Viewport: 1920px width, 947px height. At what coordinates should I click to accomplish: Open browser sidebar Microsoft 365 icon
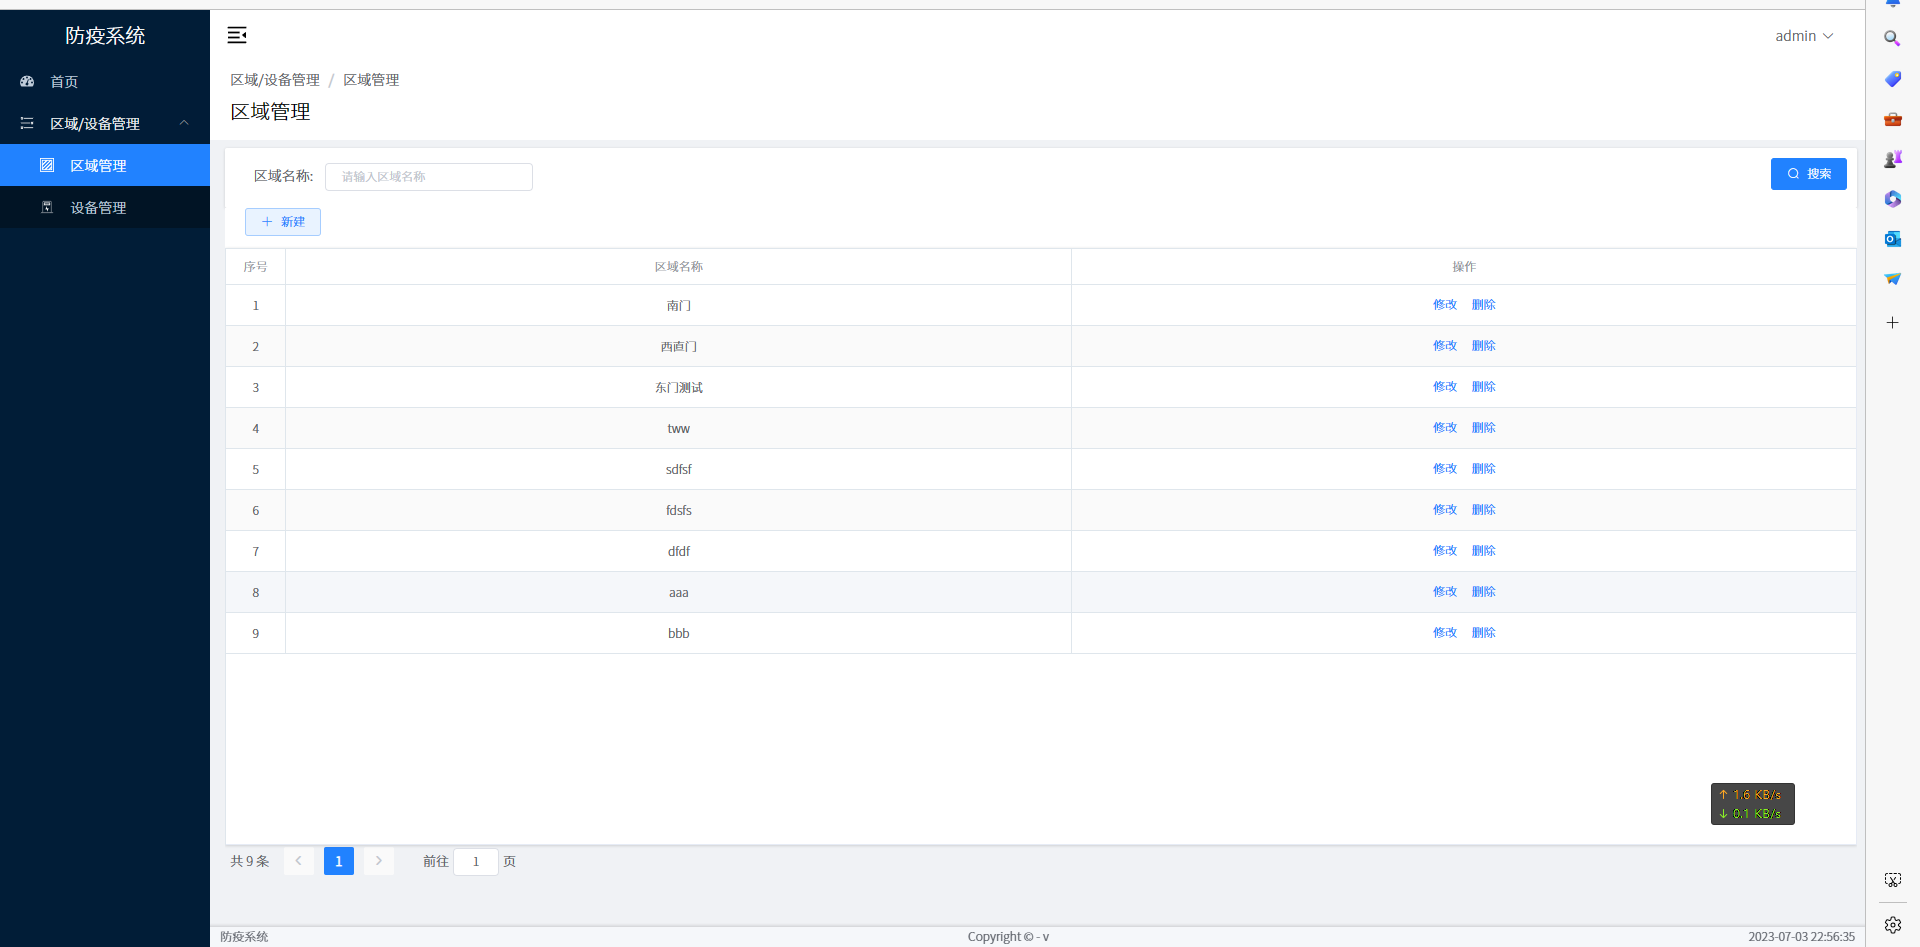point(1892,199)
